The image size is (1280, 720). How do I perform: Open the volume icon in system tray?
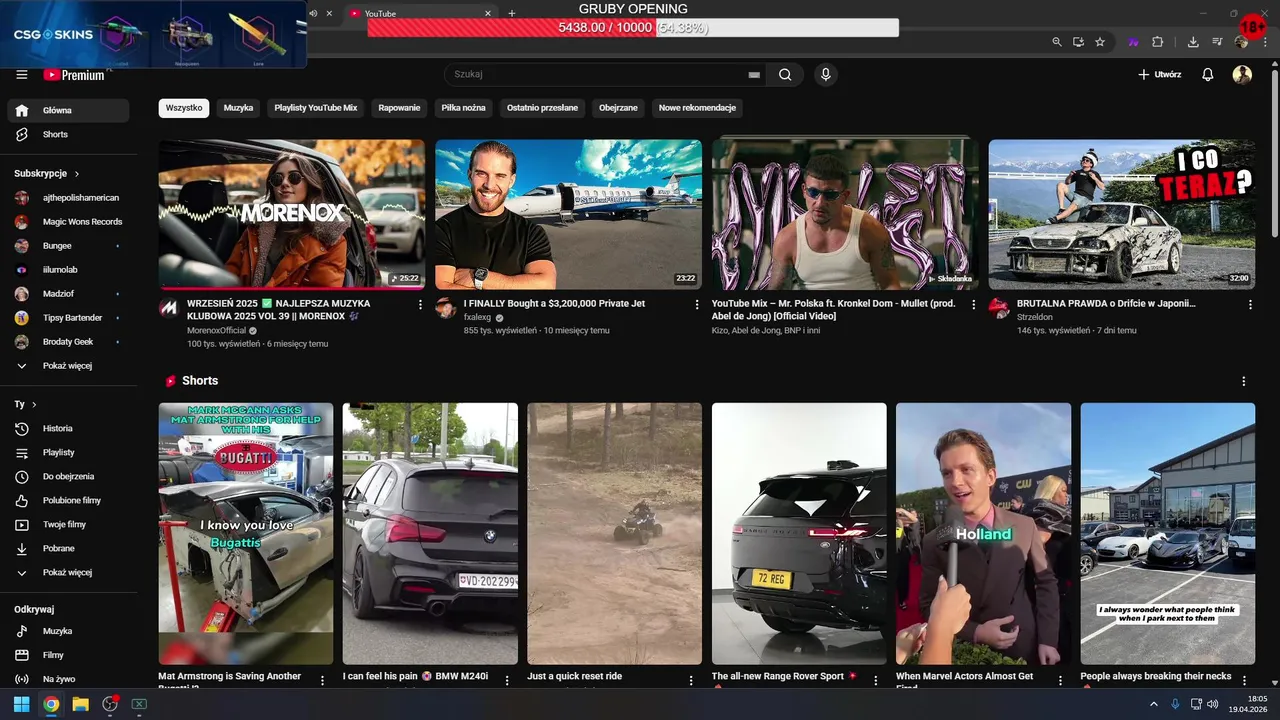(x=1212, y=704)
